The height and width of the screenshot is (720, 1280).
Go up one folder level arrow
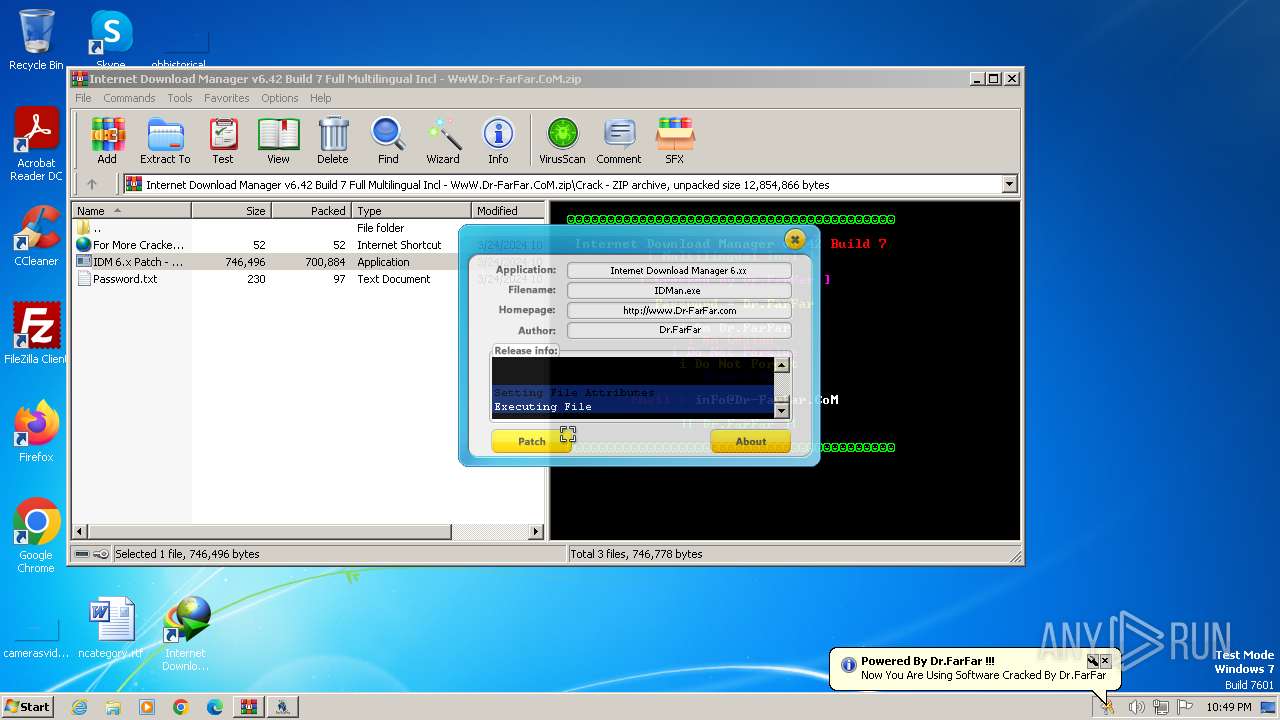pyautogui.click(x=92, y=184)
